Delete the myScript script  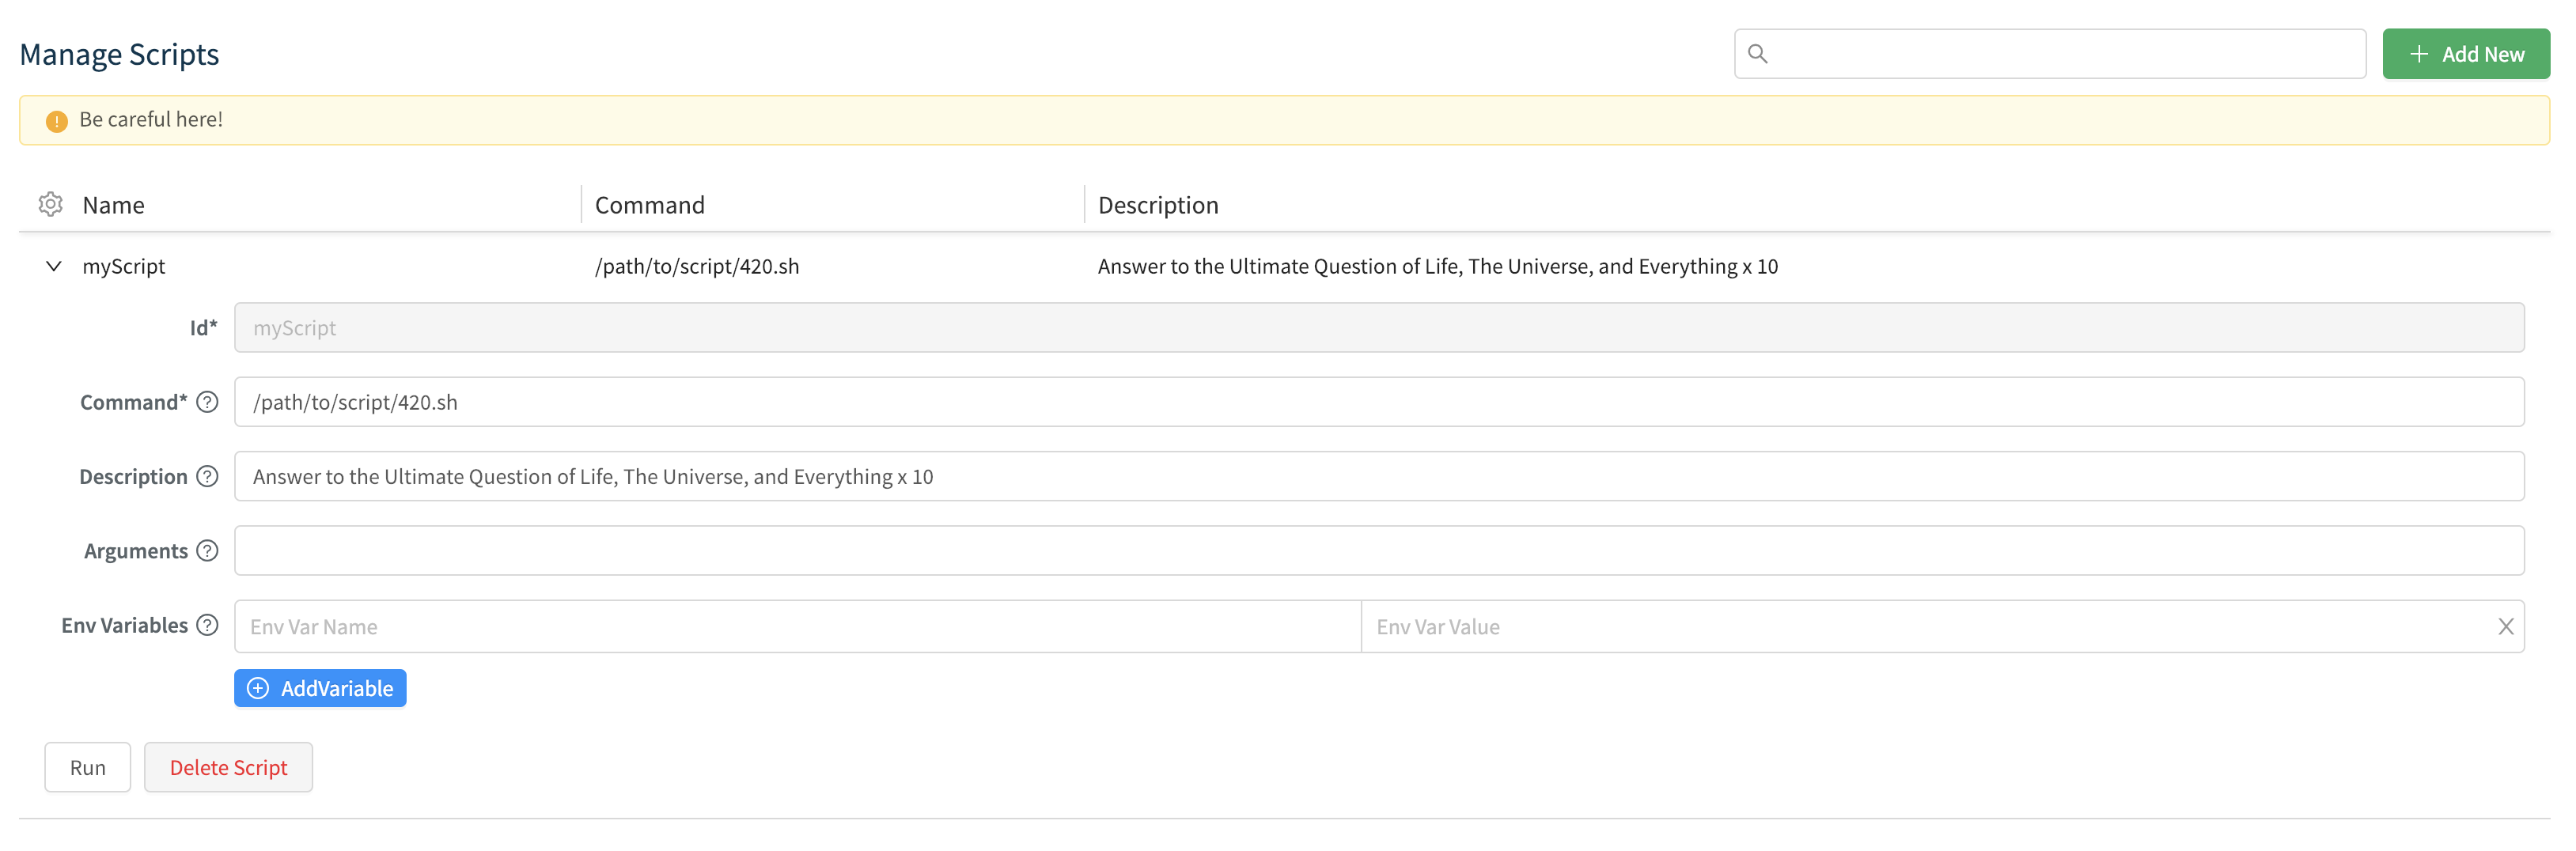point(228,767)
